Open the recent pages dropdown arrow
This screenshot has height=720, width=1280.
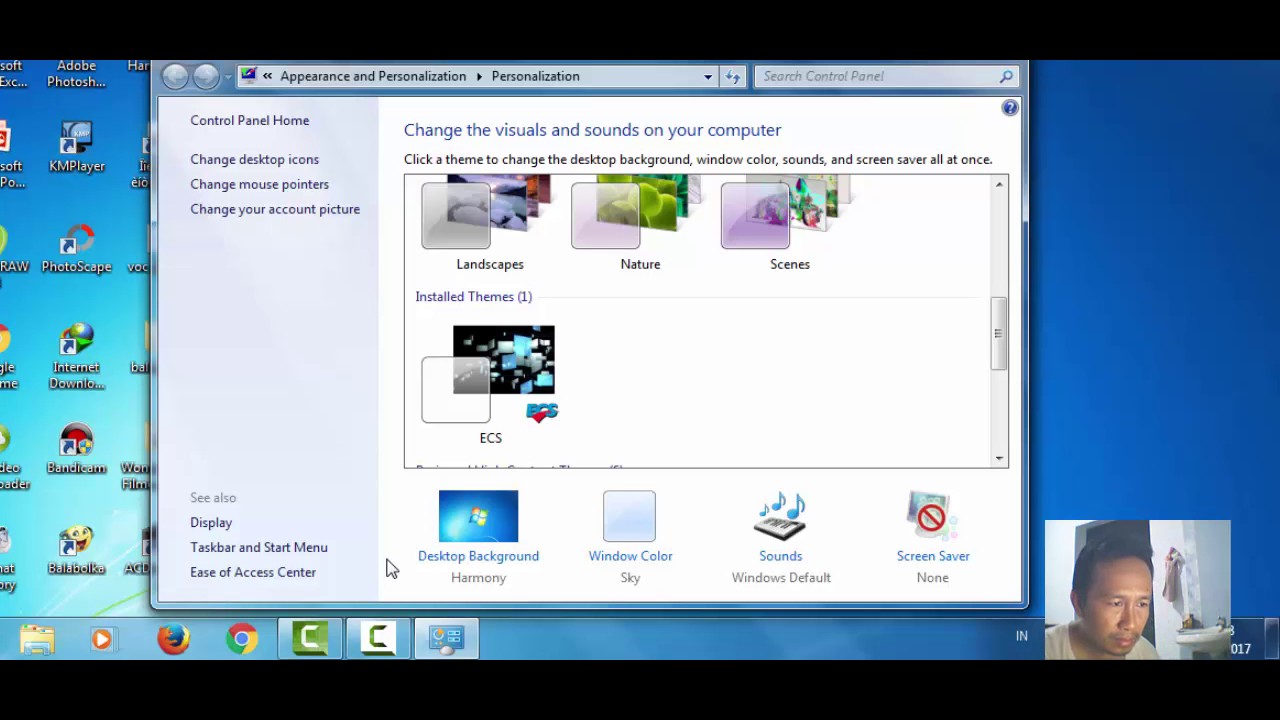(228, 77)
